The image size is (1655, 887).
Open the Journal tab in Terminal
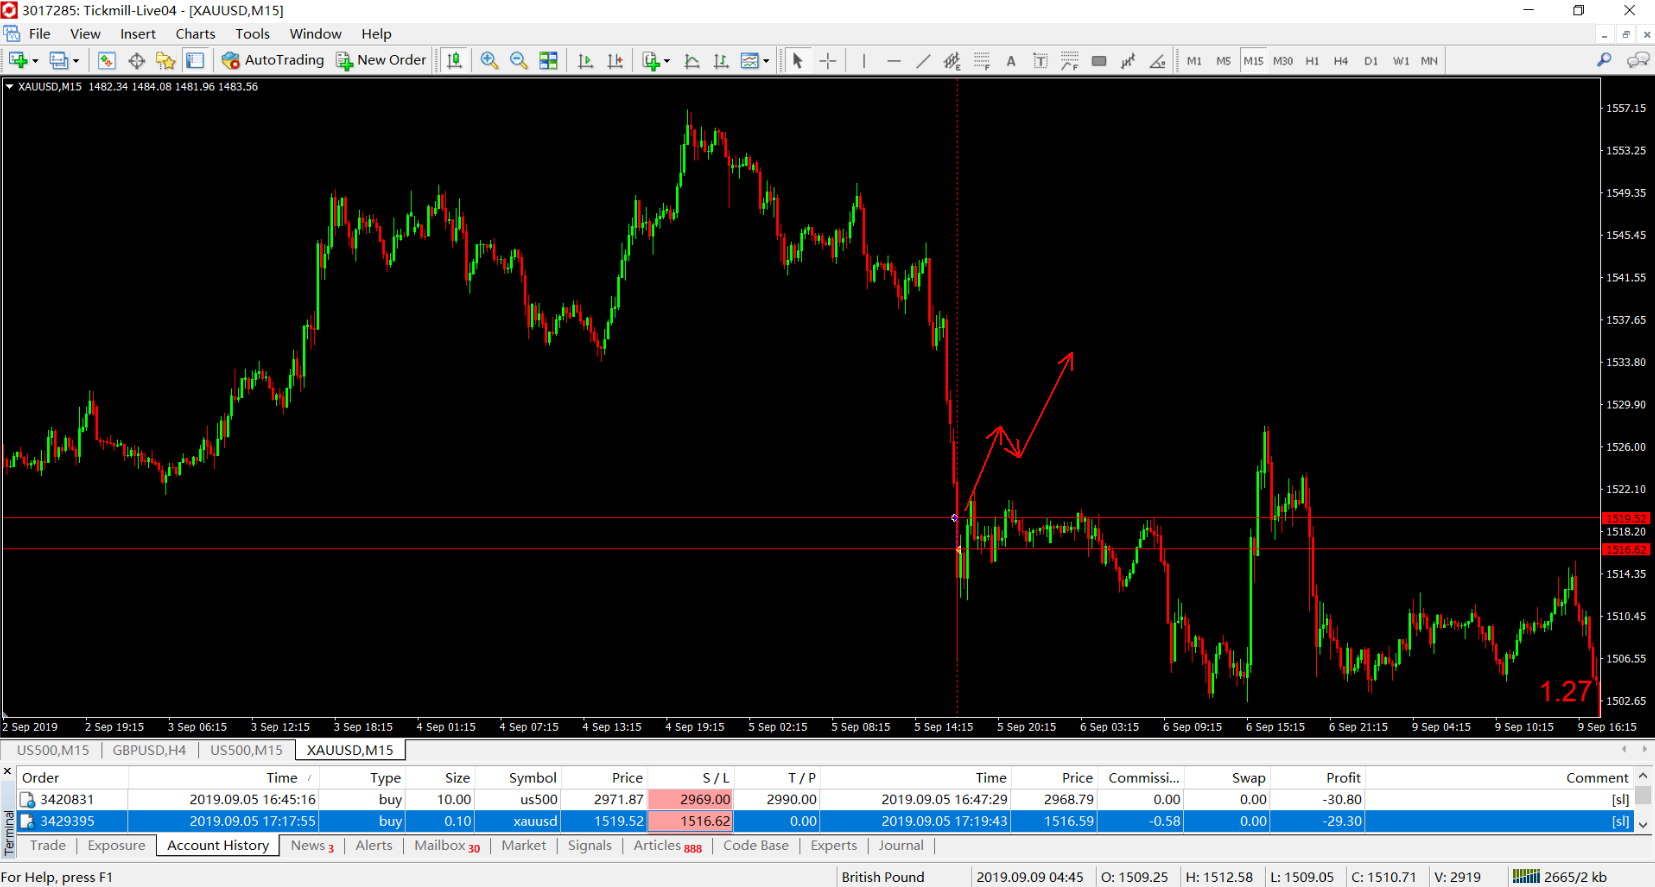(x=901, y=846)
